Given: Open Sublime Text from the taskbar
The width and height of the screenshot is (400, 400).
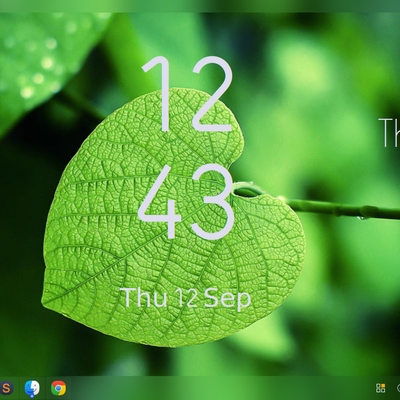Looking at the screenshot, I should pos(6,388).
